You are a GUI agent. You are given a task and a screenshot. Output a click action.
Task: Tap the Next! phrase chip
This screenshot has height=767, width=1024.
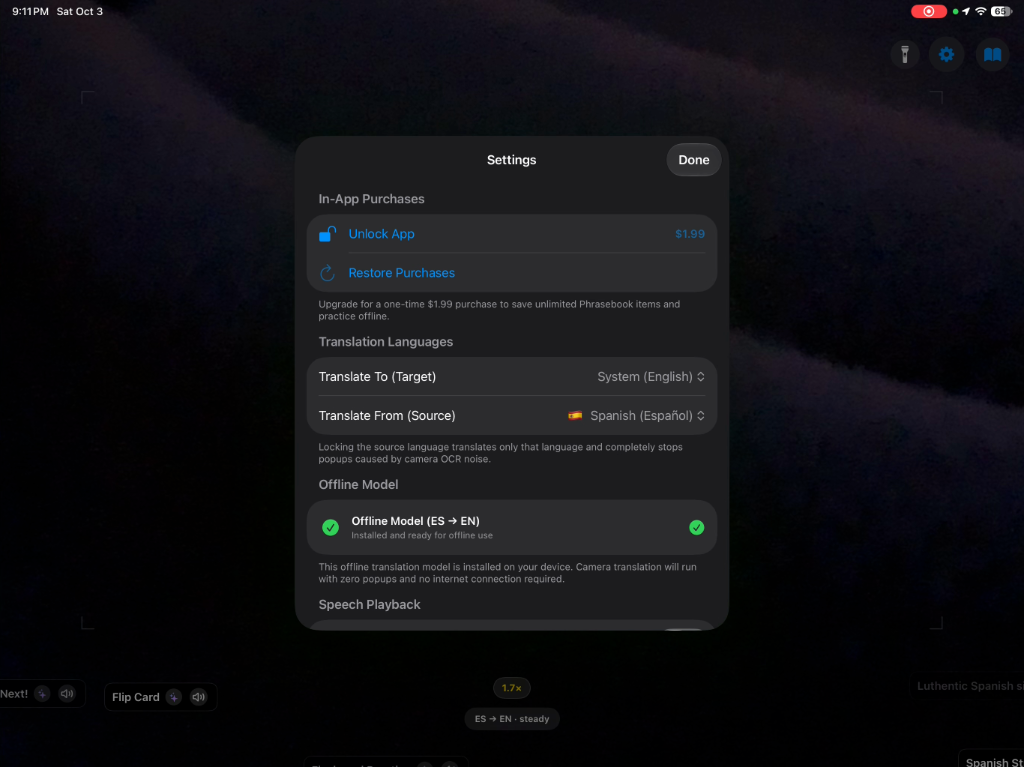point(42,694)
